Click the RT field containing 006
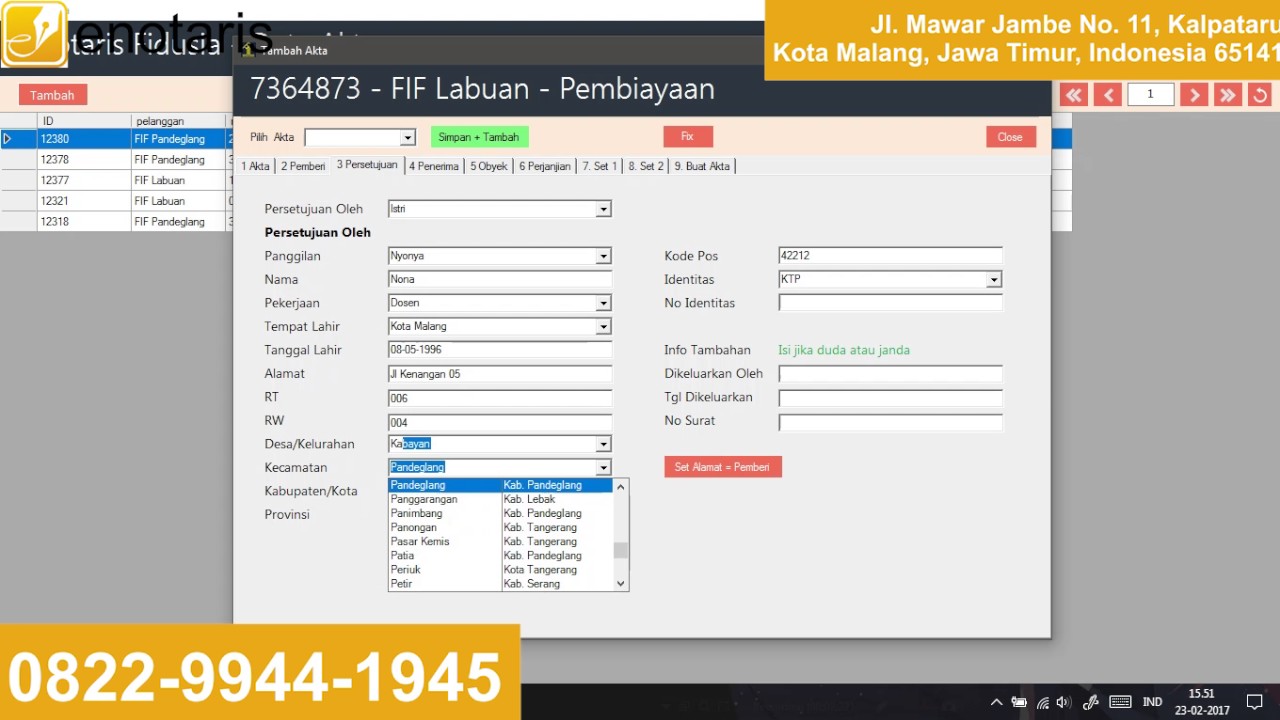Viewport: 1280px width, 720px height. (499, 397)
